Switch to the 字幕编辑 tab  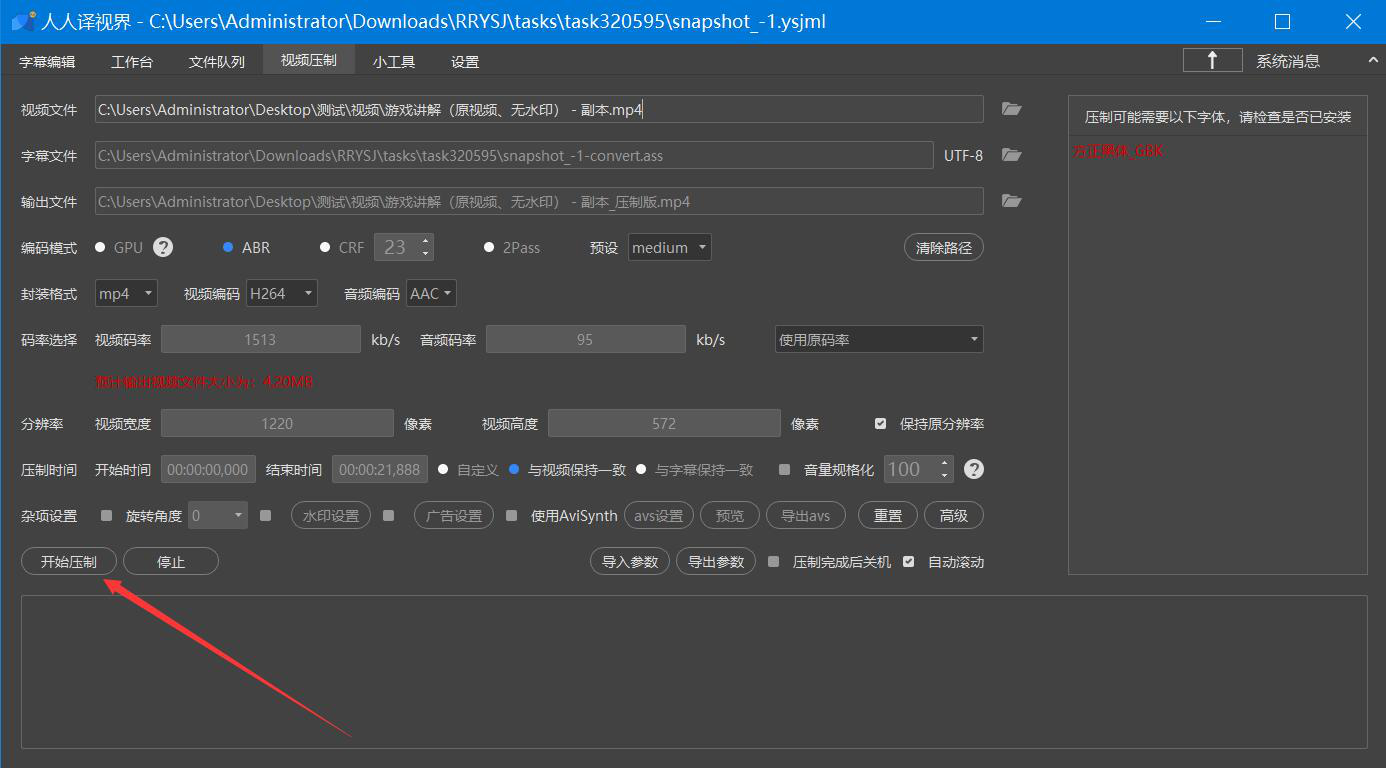tap(47, 62)
